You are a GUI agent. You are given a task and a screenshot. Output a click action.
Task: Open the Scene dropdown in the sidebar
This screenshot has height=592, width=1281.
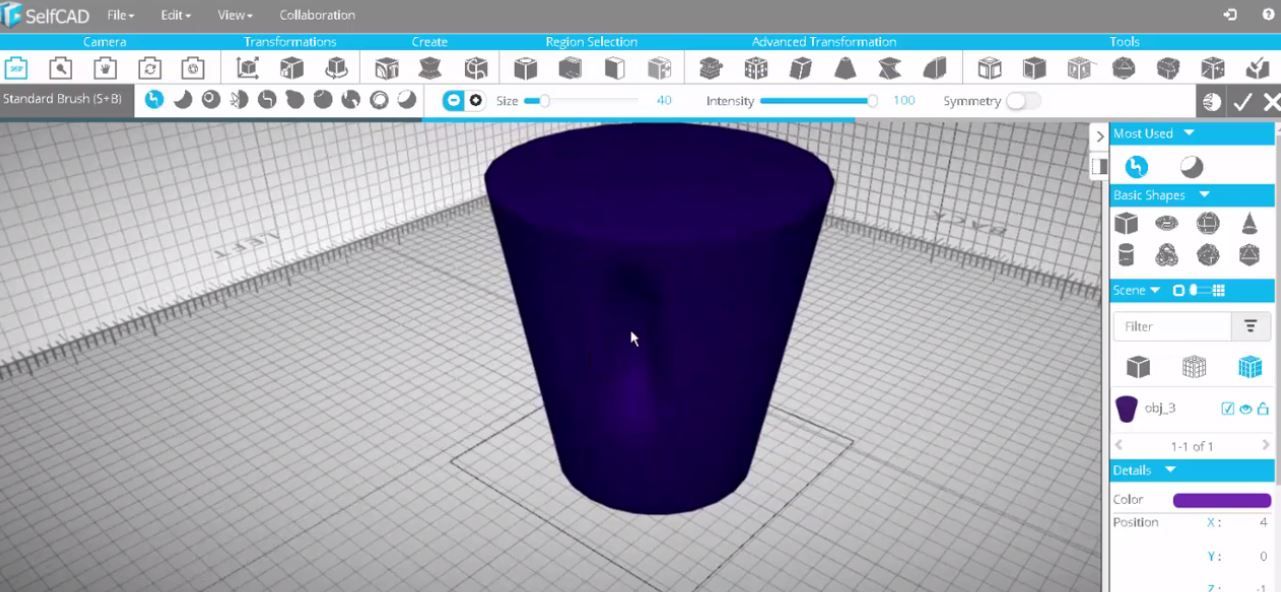pyautogui.click(x=1136, y=290)
